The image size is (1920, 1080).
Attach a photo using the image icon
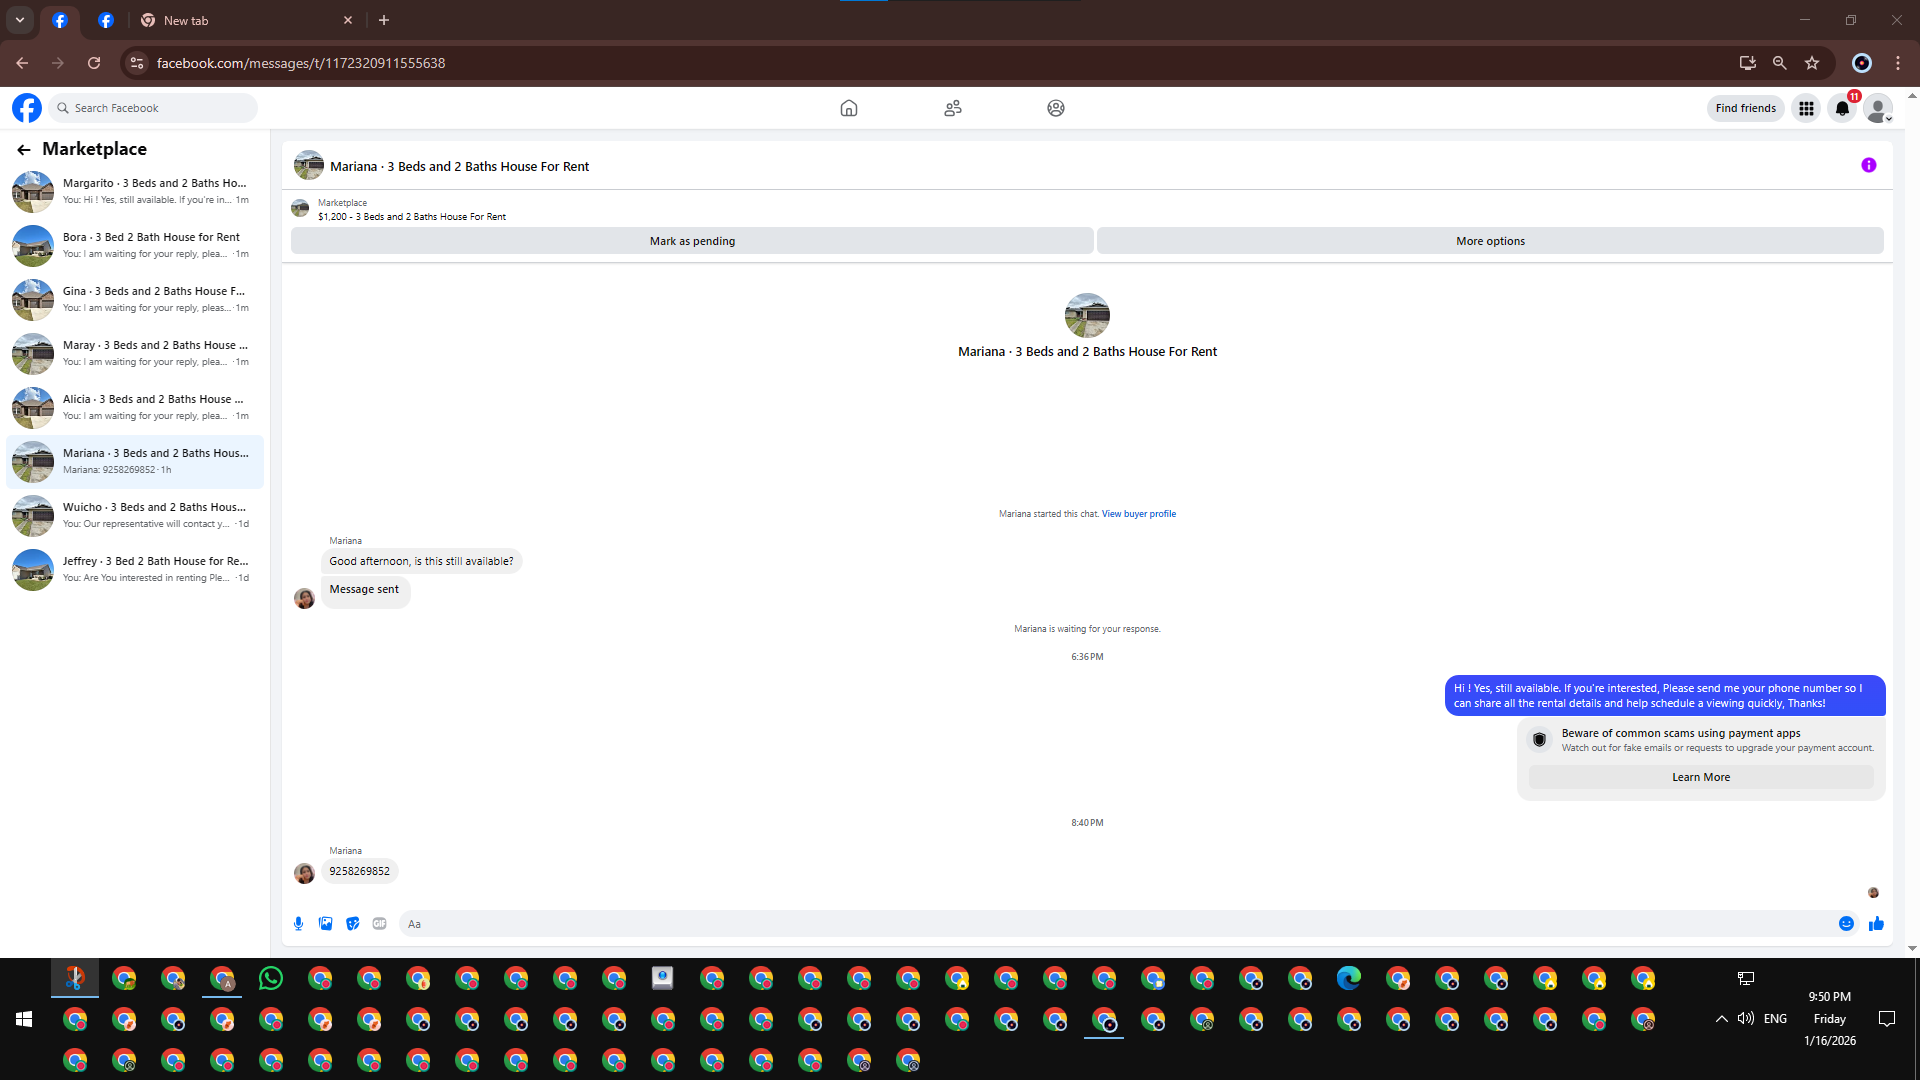pyautogui.click(x=325, y=924)
